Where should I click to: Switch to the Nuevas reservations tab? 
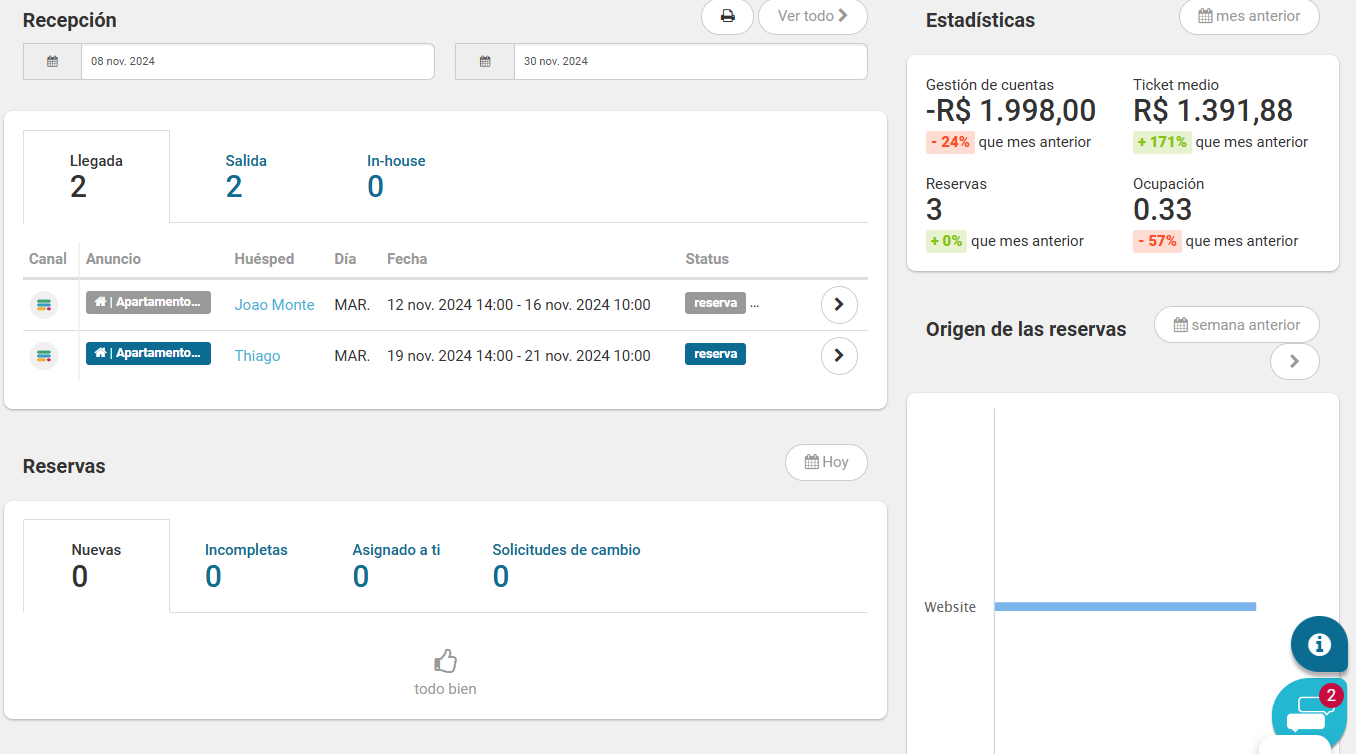pyautogui.click(x=97, y=565)
